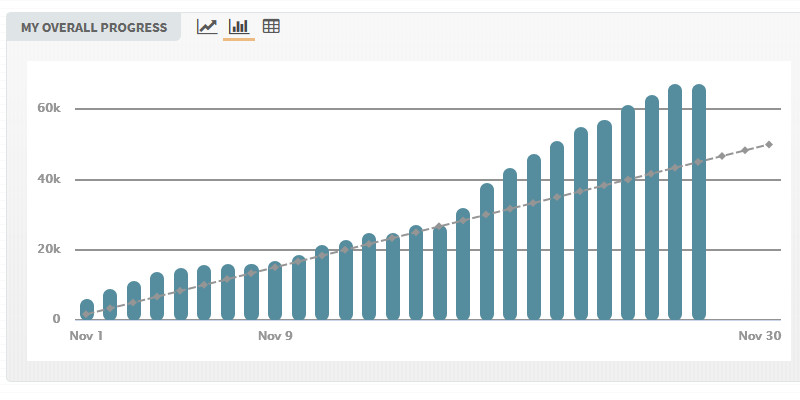
Task: Click the "Nov 30" date label
Action: coord(760,336)
